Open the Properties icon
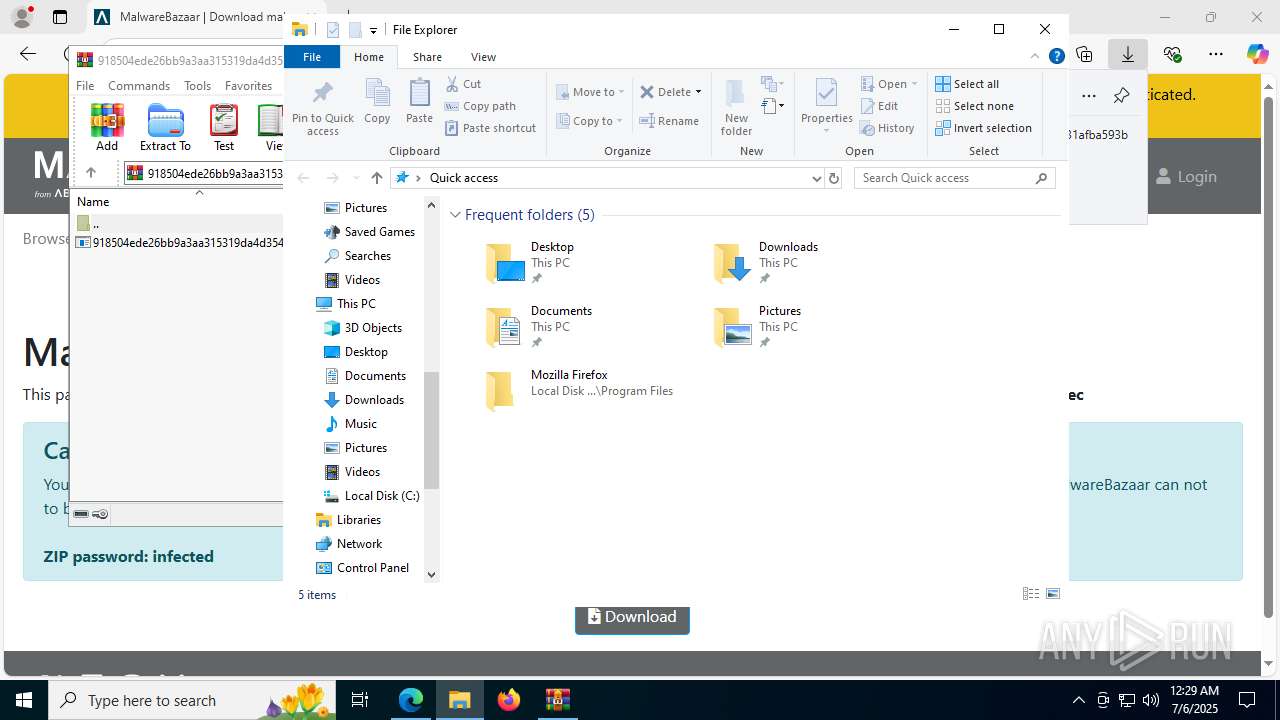 pyautogui.click(x=826, y=104)
